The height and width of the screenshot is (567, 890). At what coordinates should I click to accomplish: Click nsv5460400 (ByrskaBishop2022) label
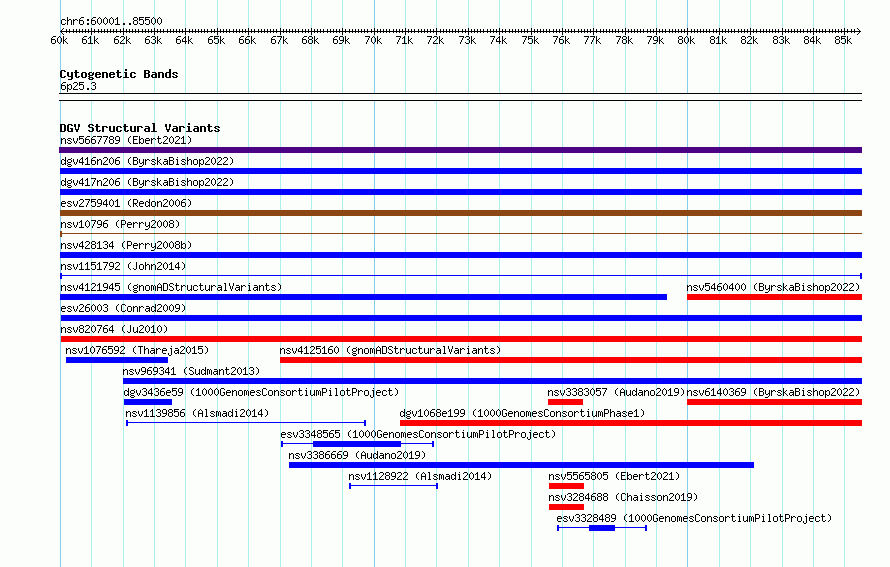coord(773,287)
